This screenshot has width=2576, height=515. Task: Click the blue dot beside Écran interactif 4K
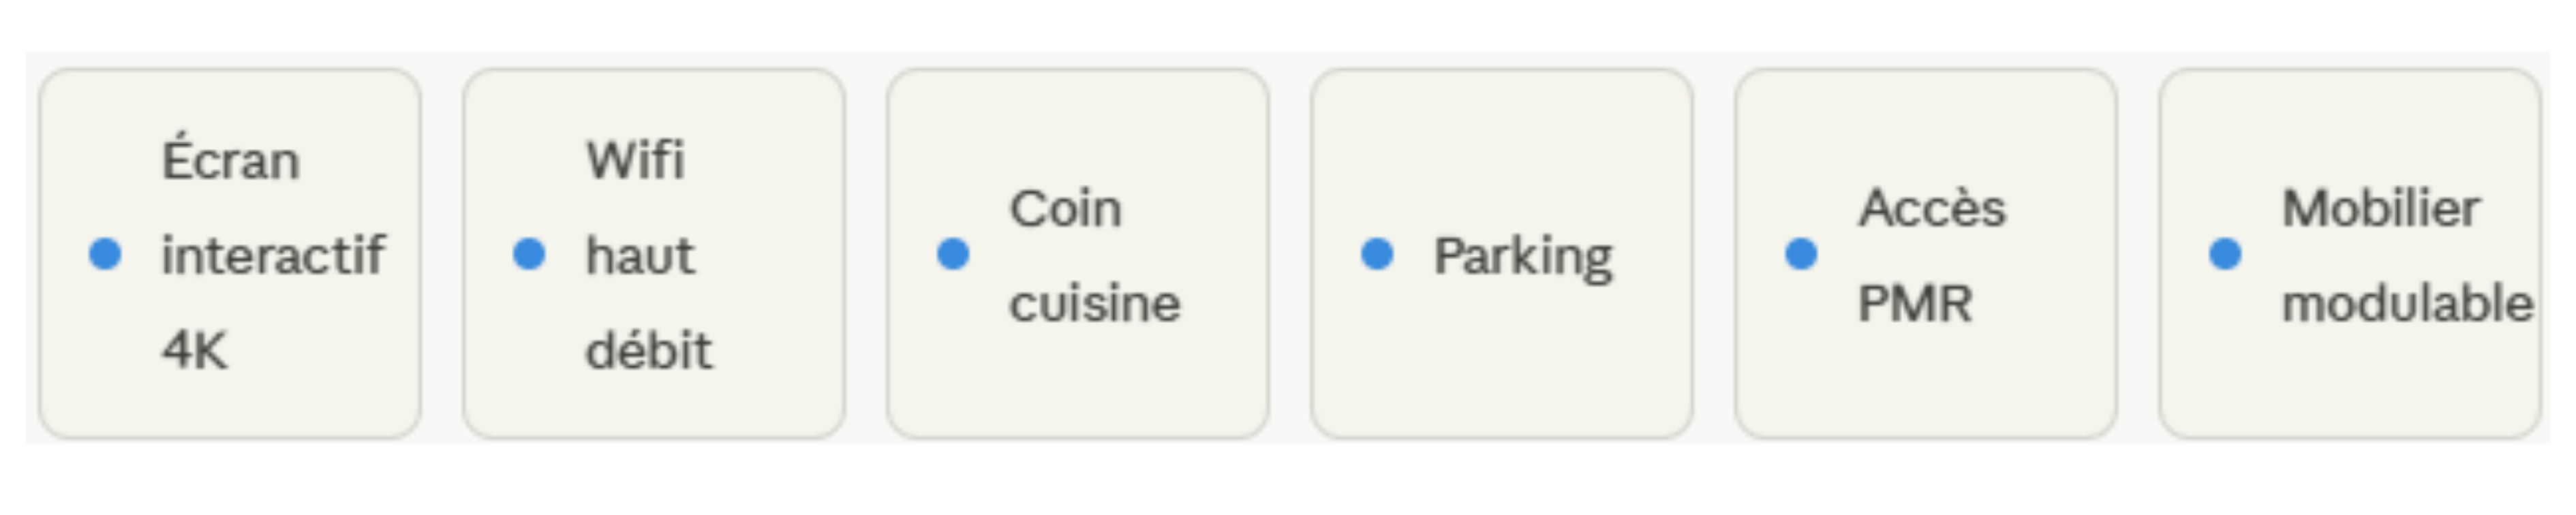105,254
